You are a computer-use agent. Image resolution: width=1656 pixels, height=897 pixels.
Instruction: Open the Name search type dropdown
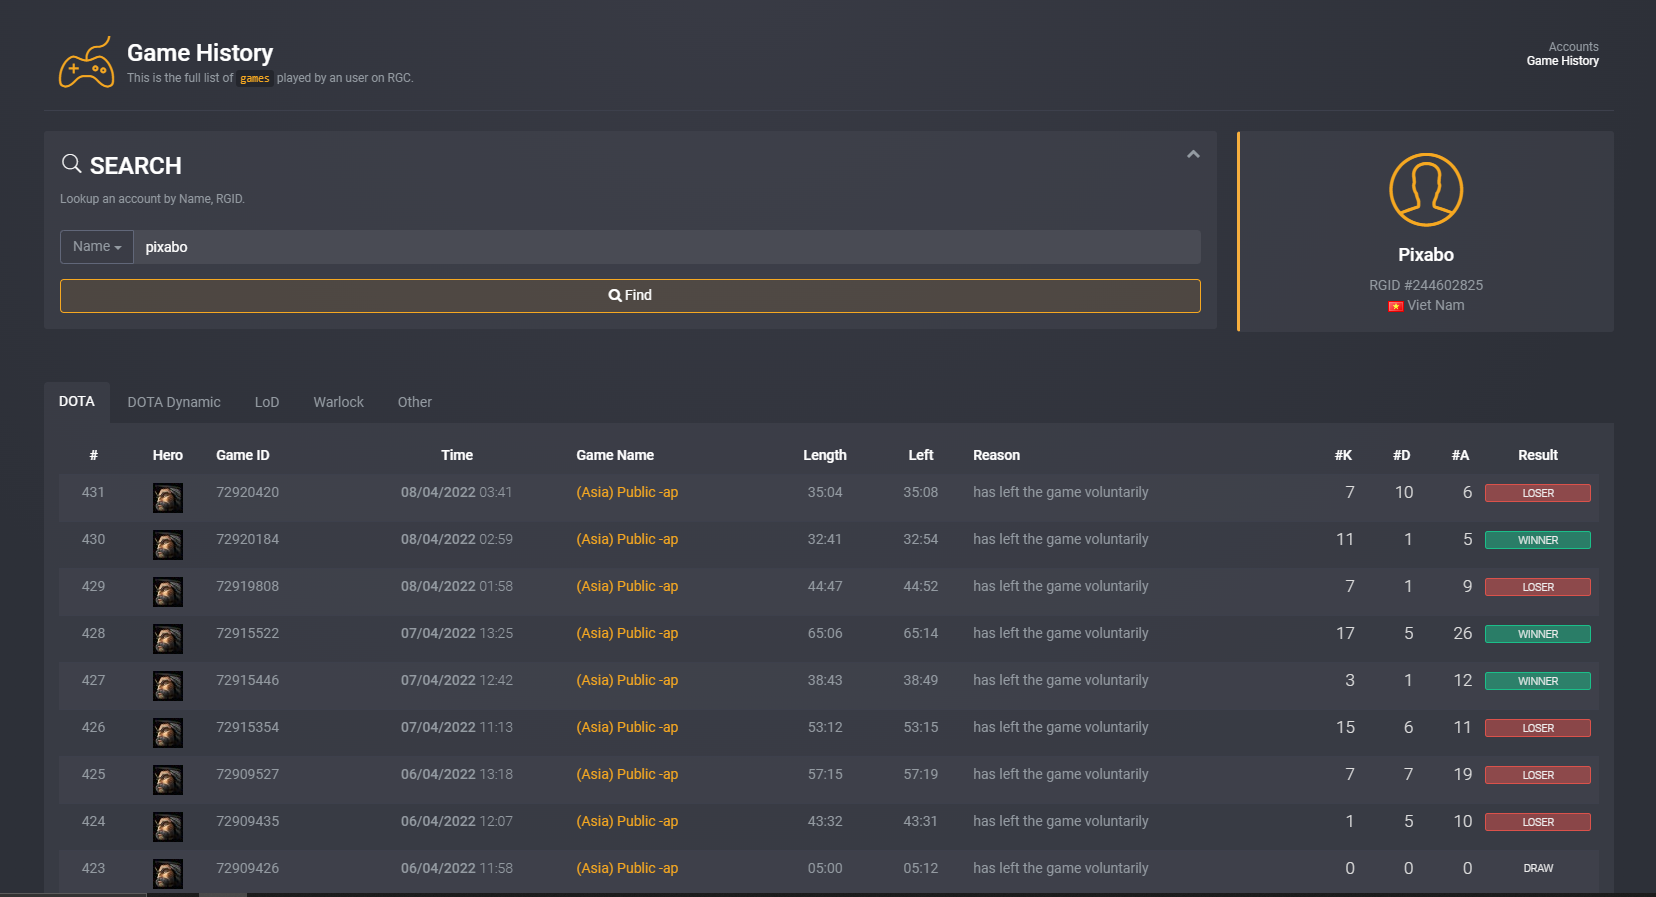tap(97, 247)
